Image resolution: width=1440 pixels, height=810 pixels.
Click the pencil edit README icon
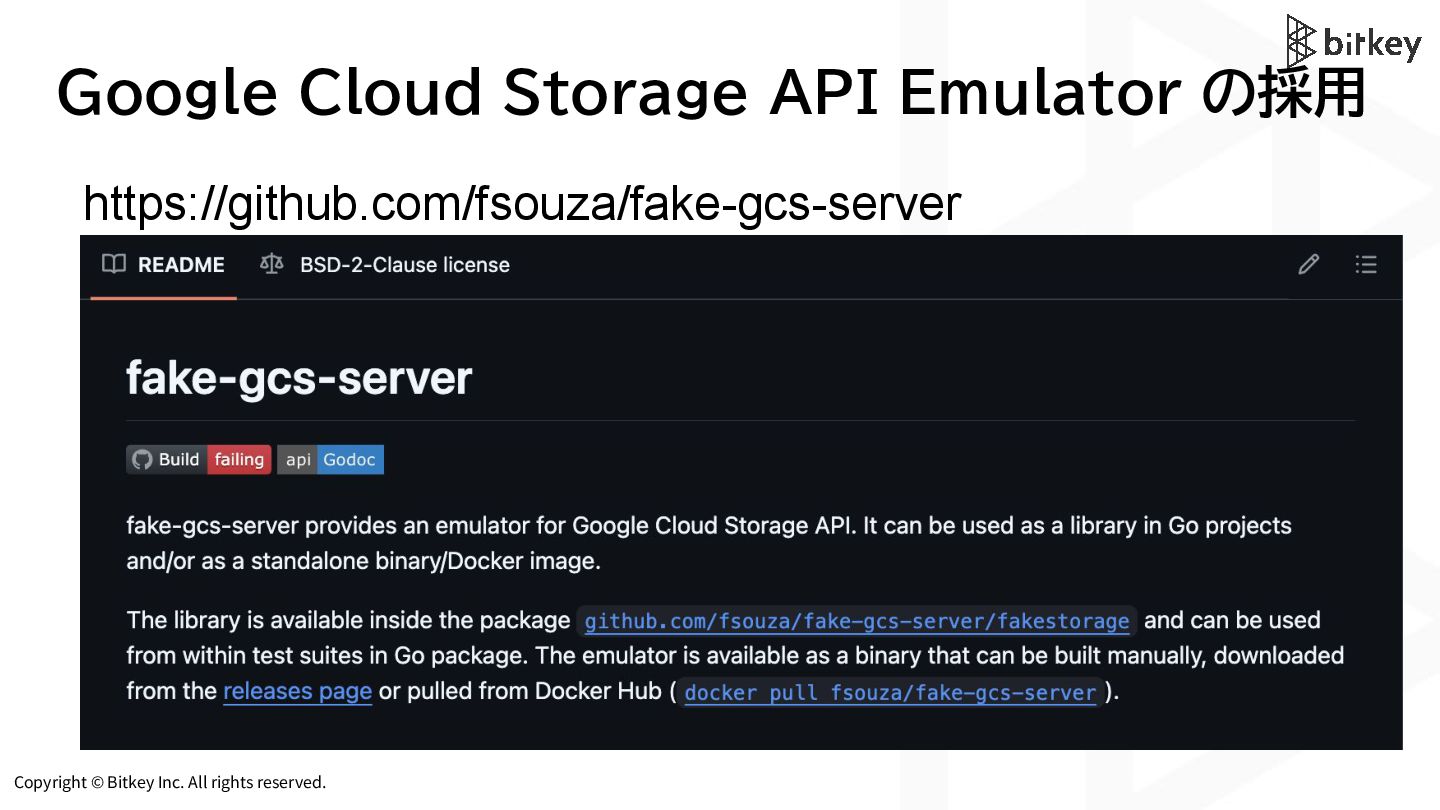[x=1308, y=264]
